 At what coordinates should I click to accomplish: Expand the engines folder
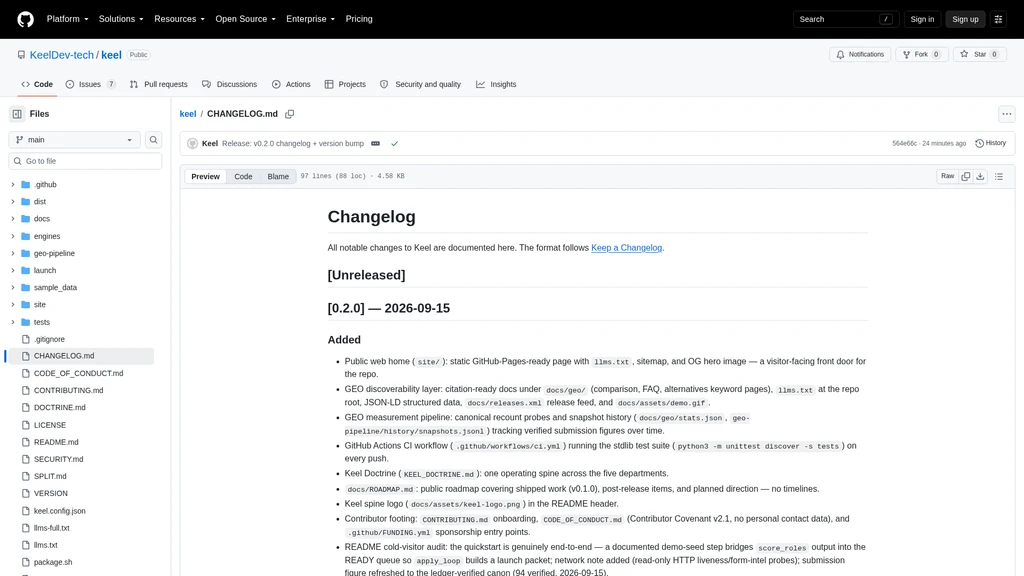pos(12,236)
